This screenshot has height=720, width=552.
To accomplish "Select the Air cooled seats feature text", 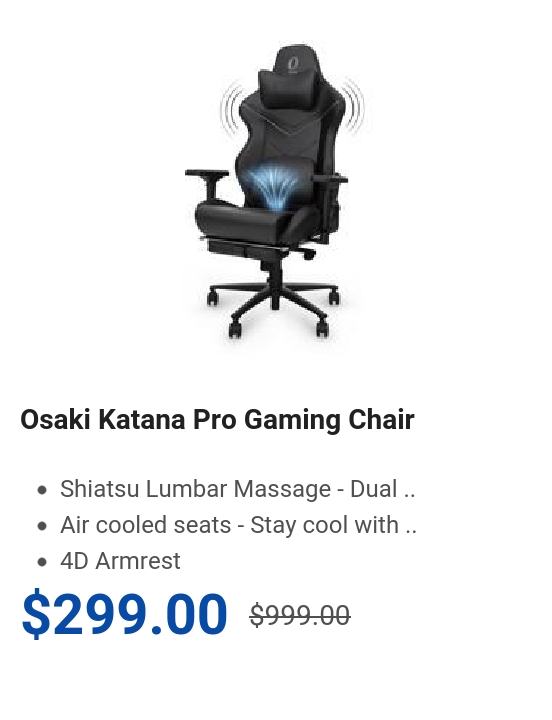I will [238, 525].
